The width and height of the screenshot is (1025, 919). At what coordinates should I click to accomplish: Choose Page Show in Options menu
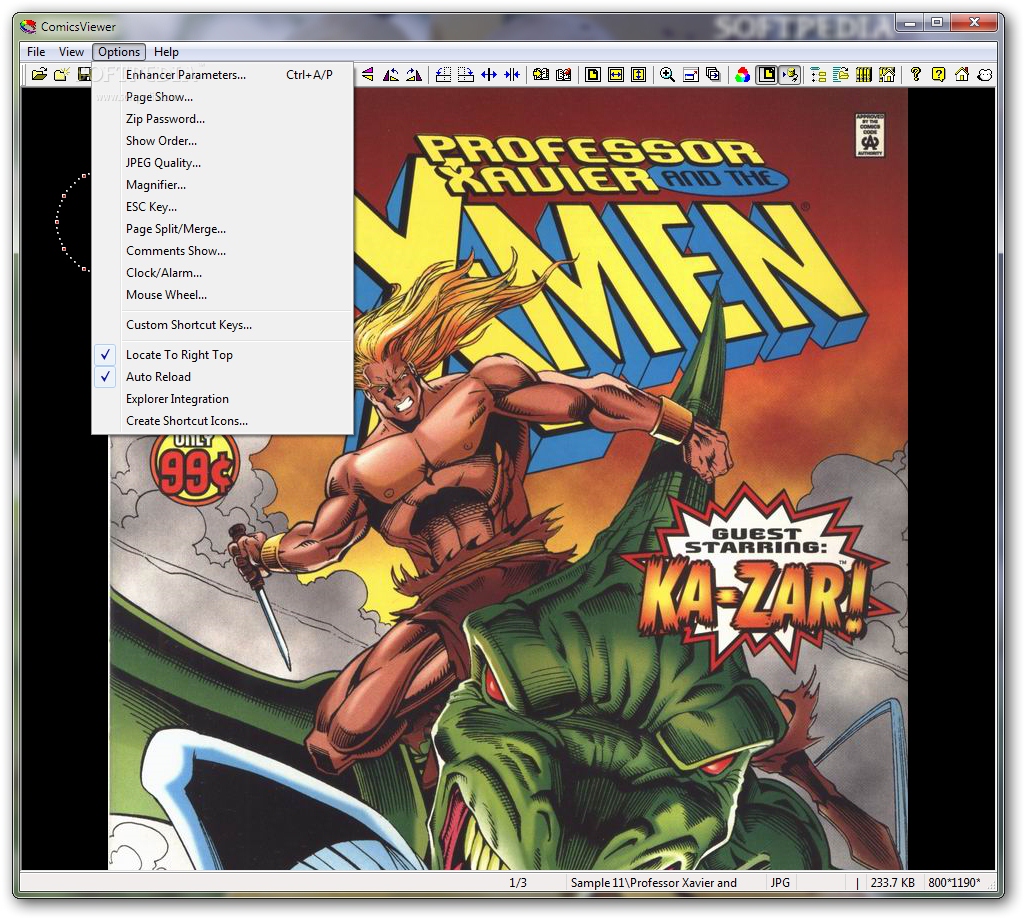coord(222,97)
